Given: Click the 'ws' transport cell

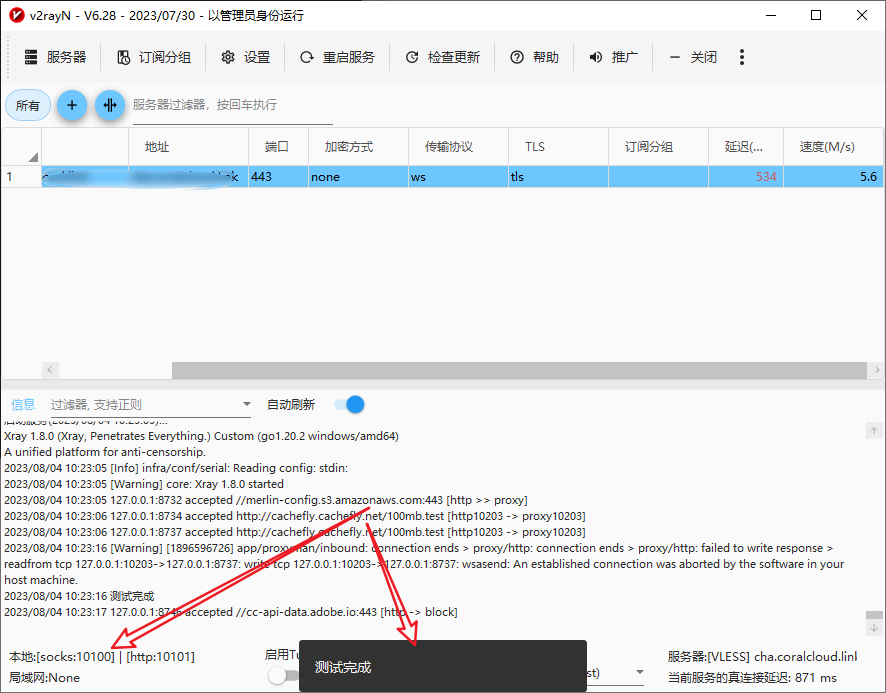Looking at the screenshot, I should [x=458, y=177].
